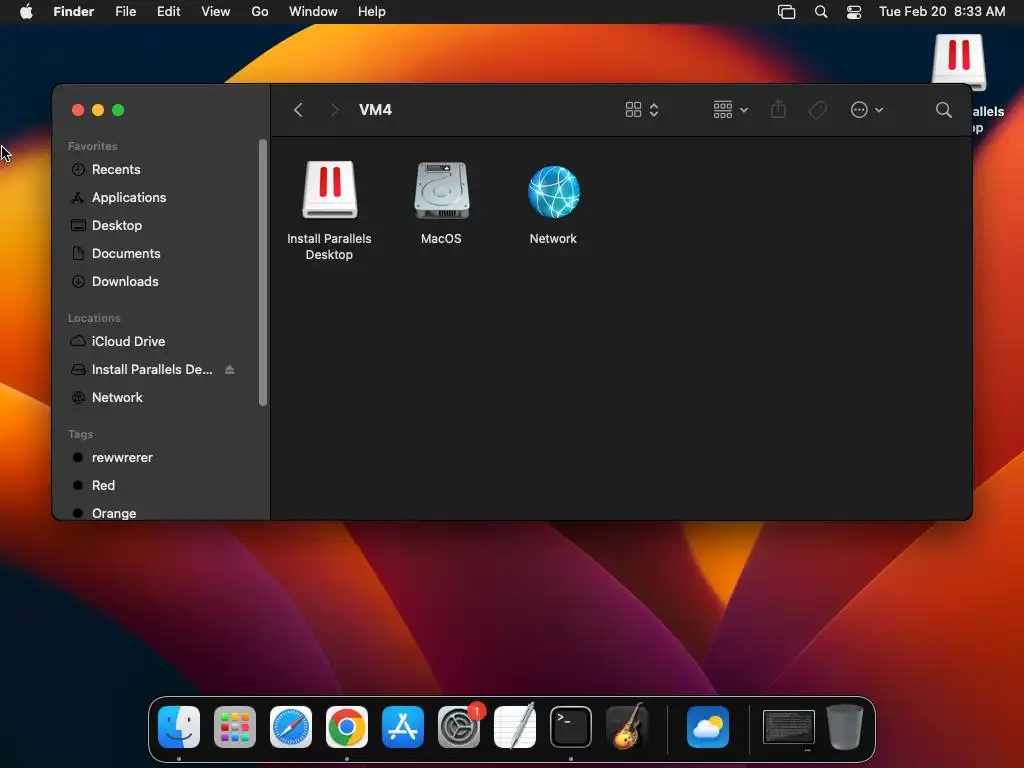Screen dimensions: 1024x768
Task: Open System Settings from the Dock
Action: point(459,727)
